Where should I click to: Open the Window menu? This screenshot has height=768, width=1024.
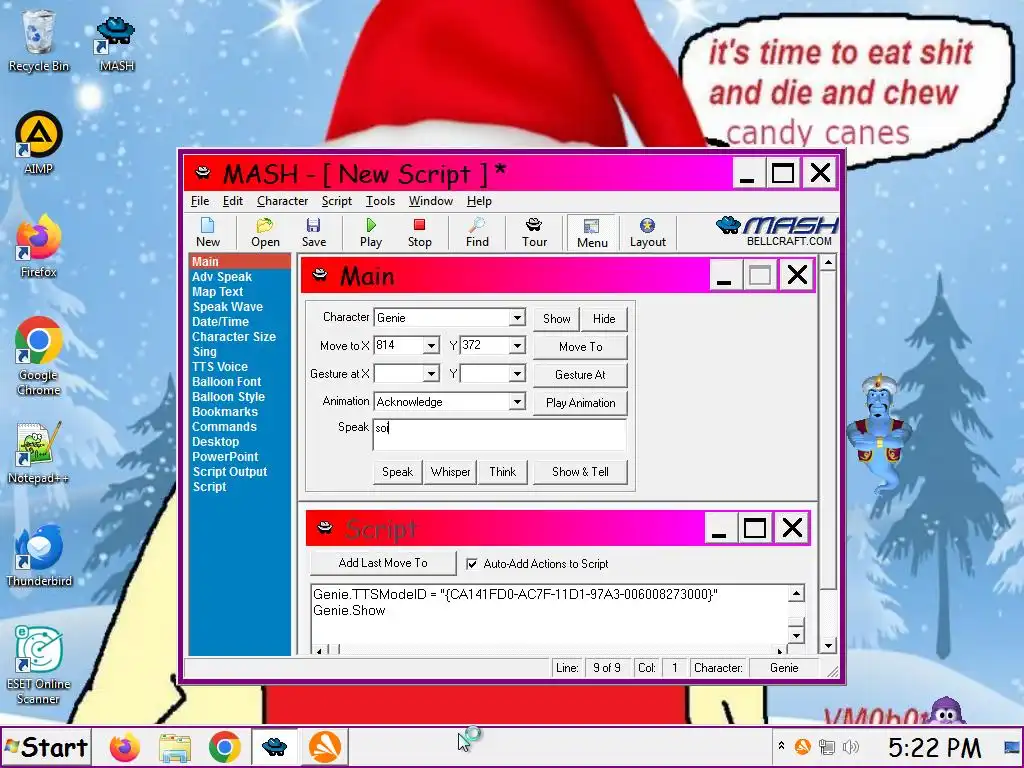coord(430,201)
